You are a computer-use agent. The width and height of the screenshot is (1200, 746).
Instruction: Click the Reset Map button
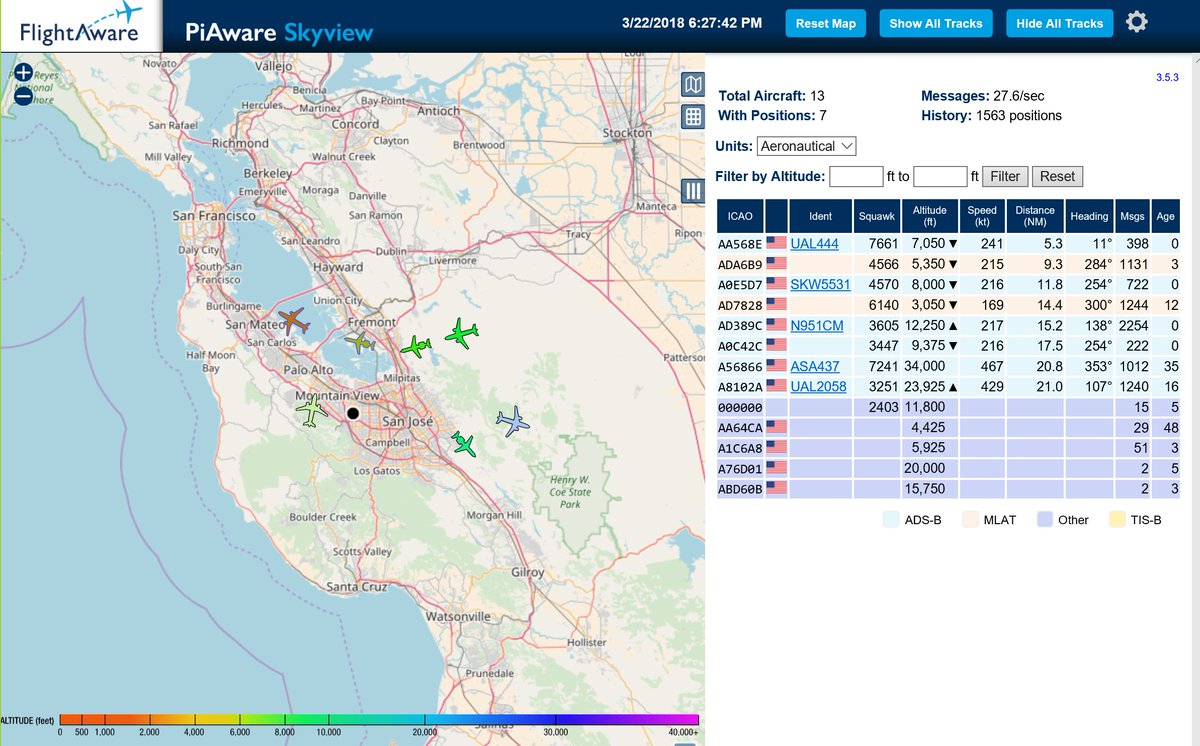(x=825, y=22)
